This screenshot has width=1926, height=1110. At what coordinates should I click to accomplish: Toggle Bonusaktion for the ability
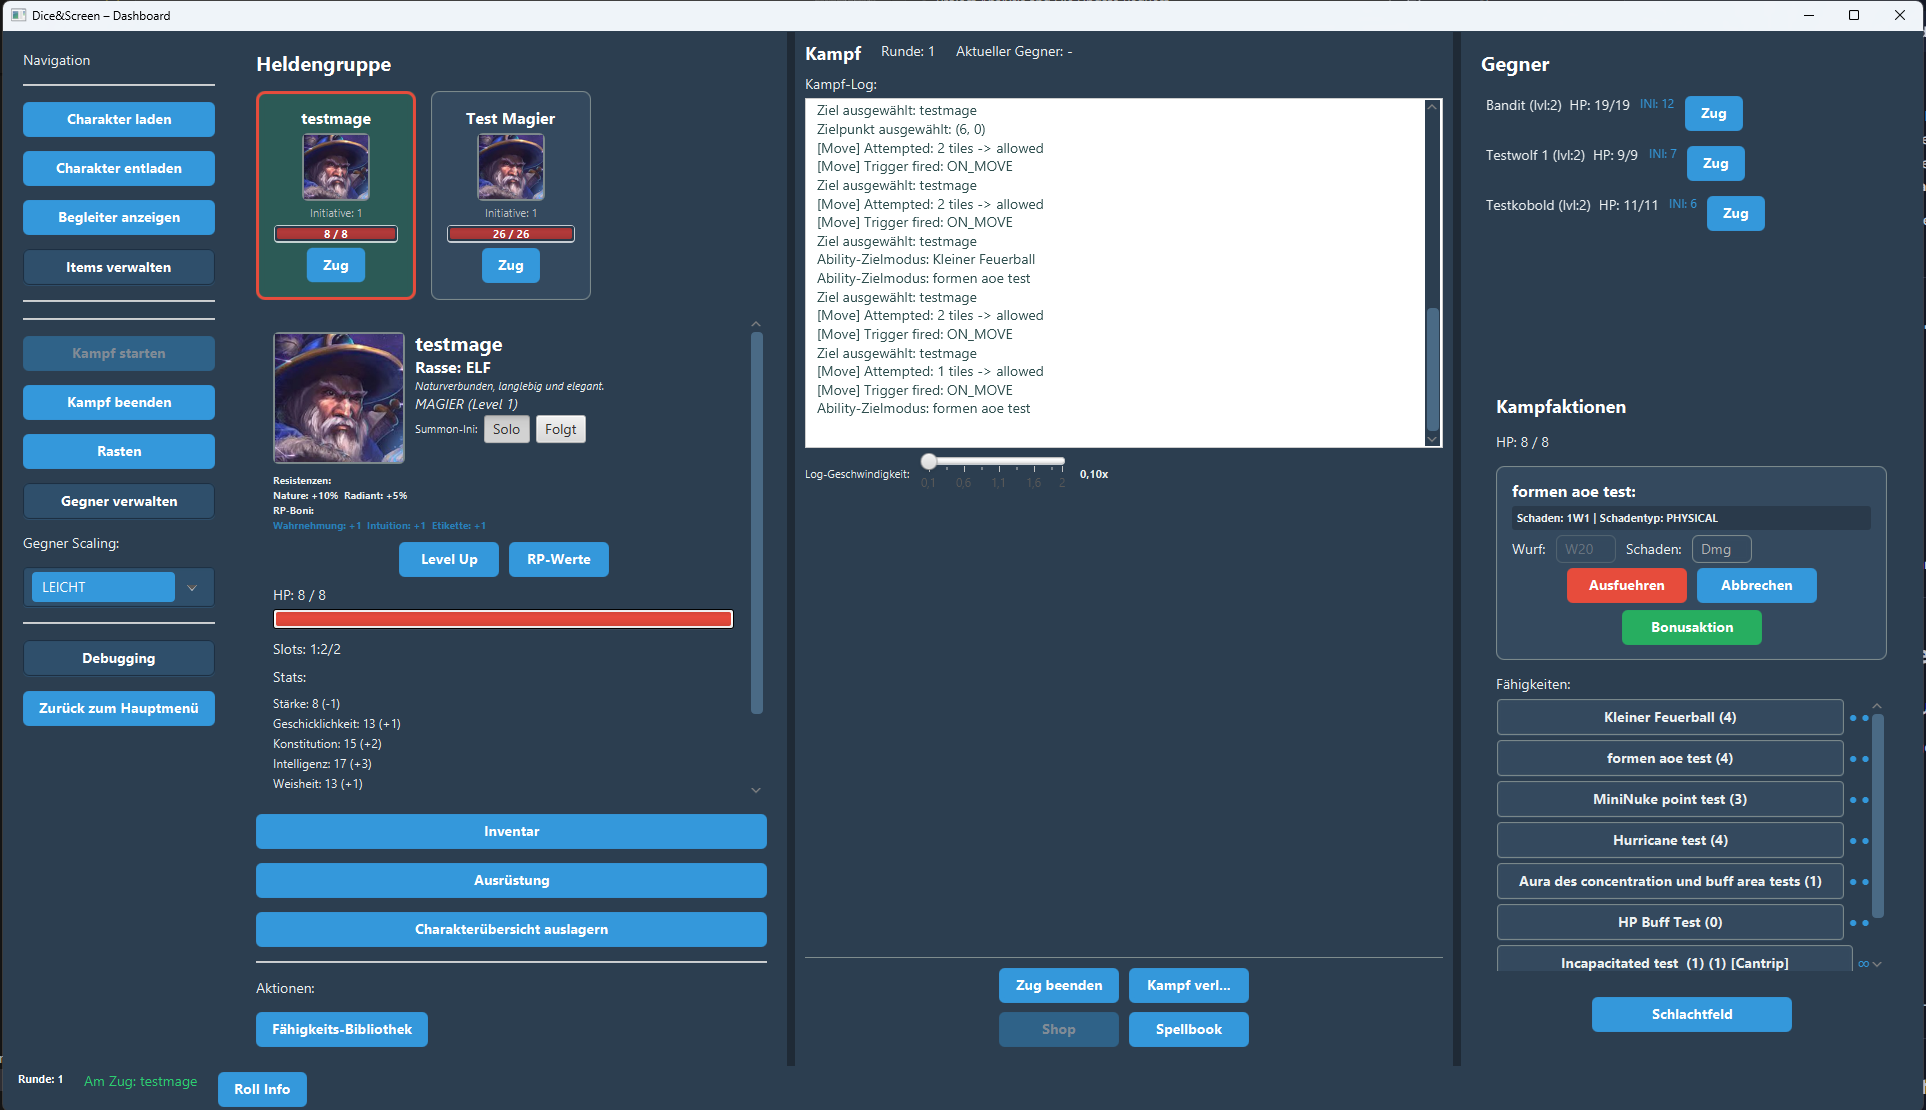coord(1691,627)
